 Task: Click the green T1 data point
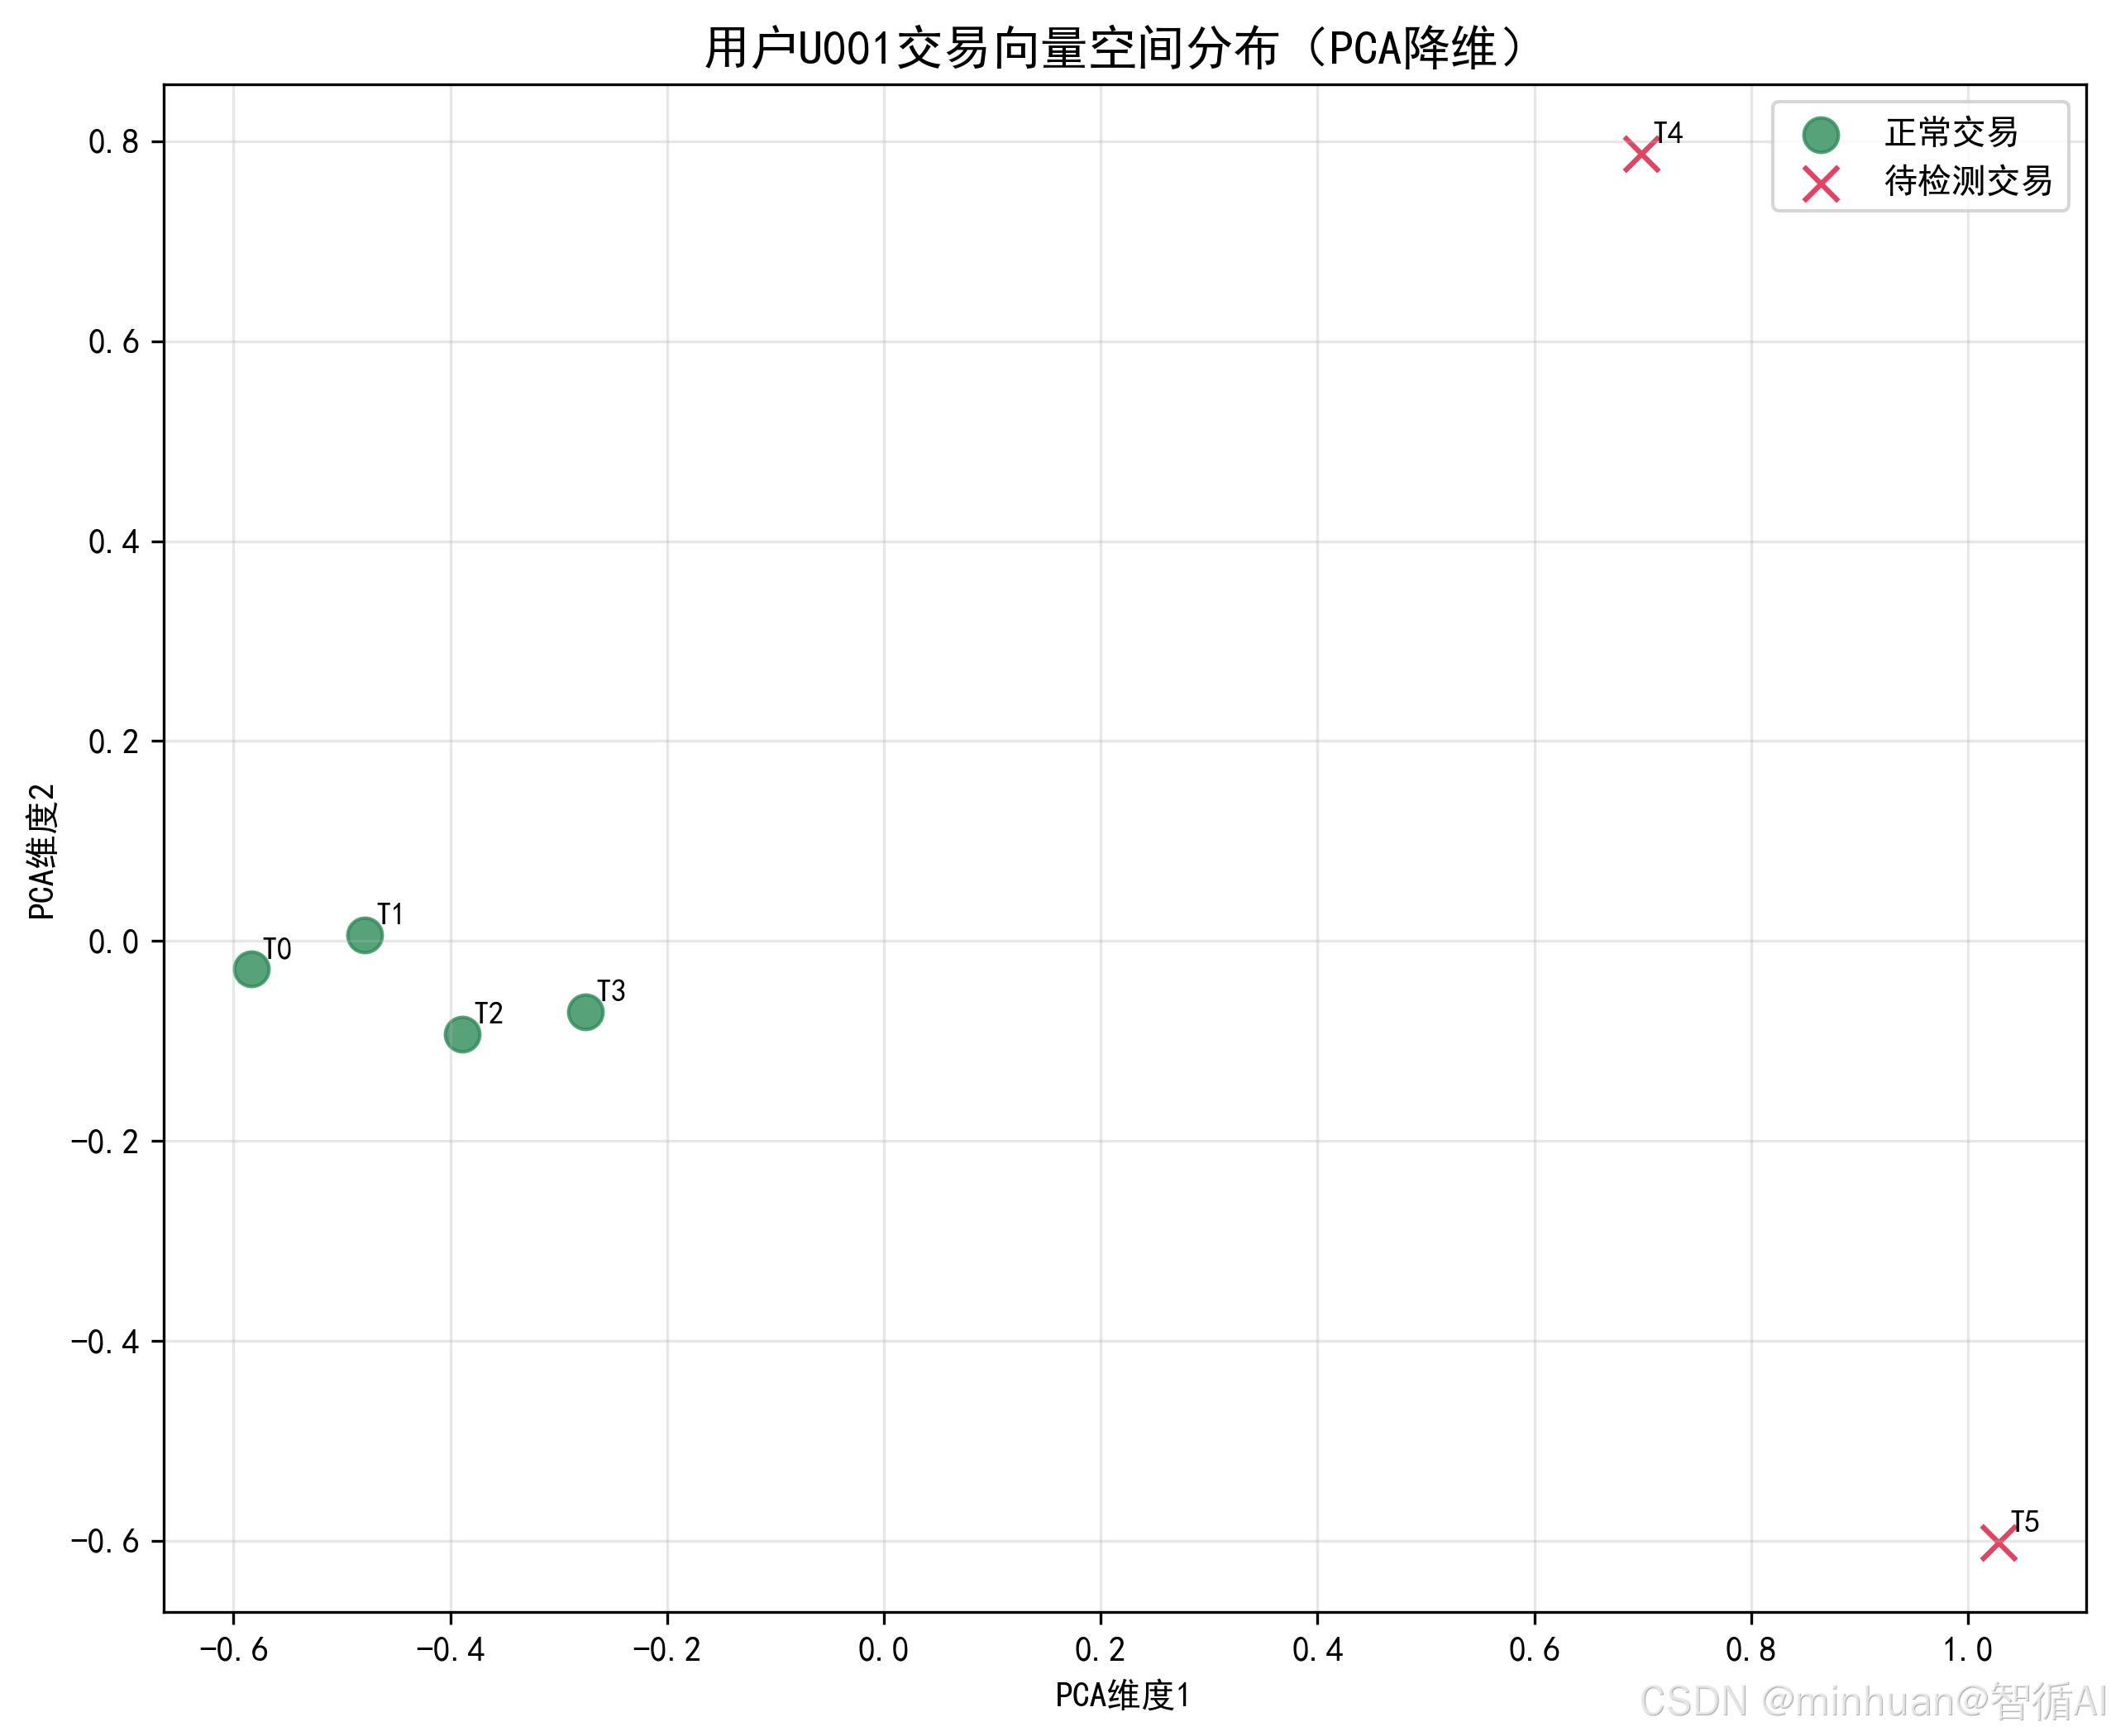tap(364, 935)
